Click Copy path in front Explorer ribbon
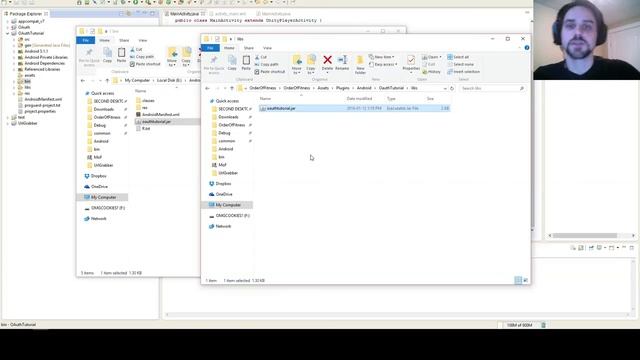640x360 pixels. point(267,64)
